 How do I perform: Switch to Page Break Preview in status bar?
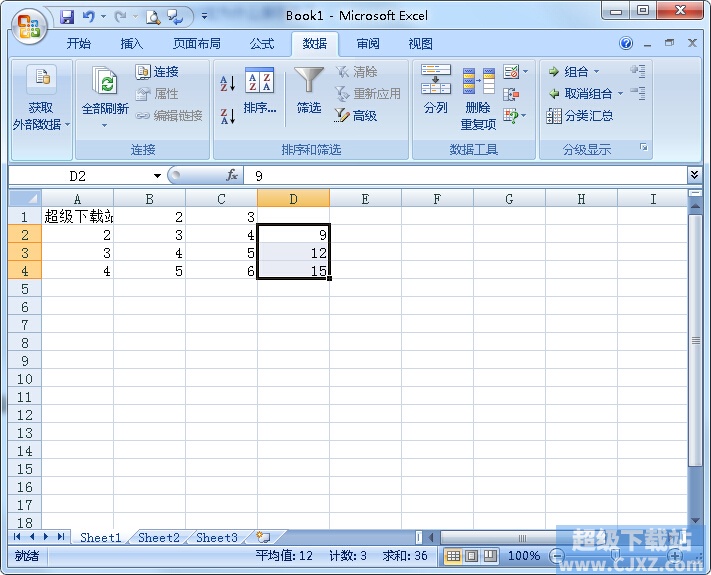pyautogui.click(x=490, y=556)
